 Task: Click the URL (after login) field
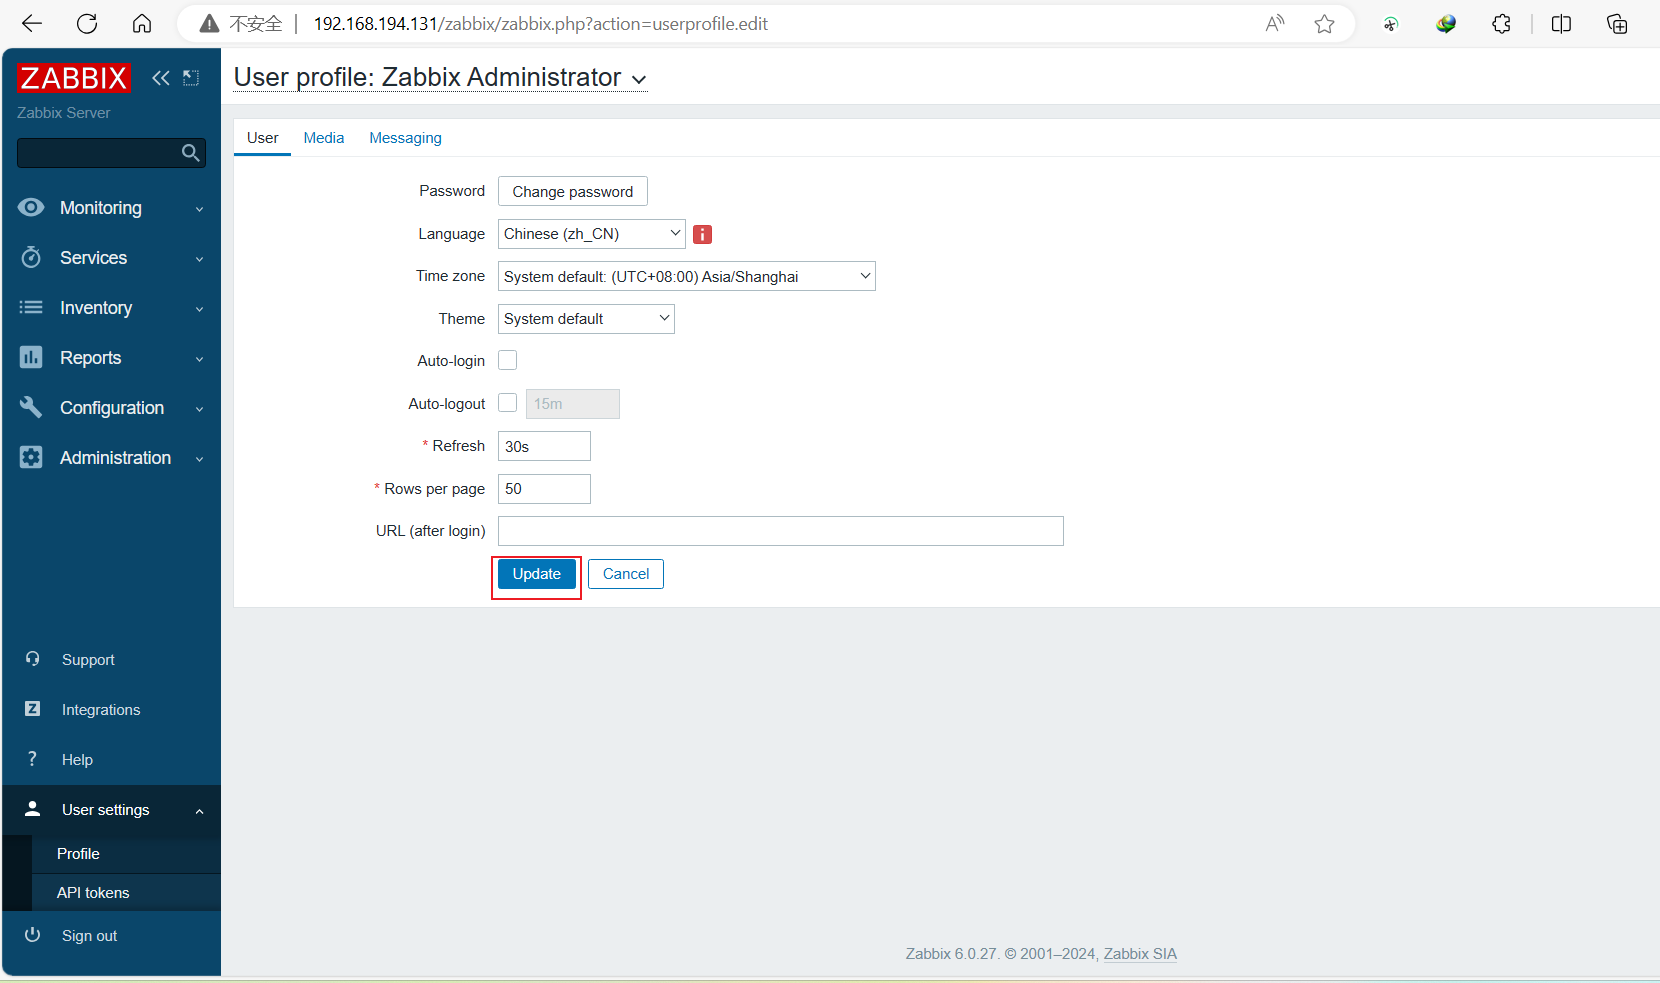pyautogui.click(x=781, y=531)
